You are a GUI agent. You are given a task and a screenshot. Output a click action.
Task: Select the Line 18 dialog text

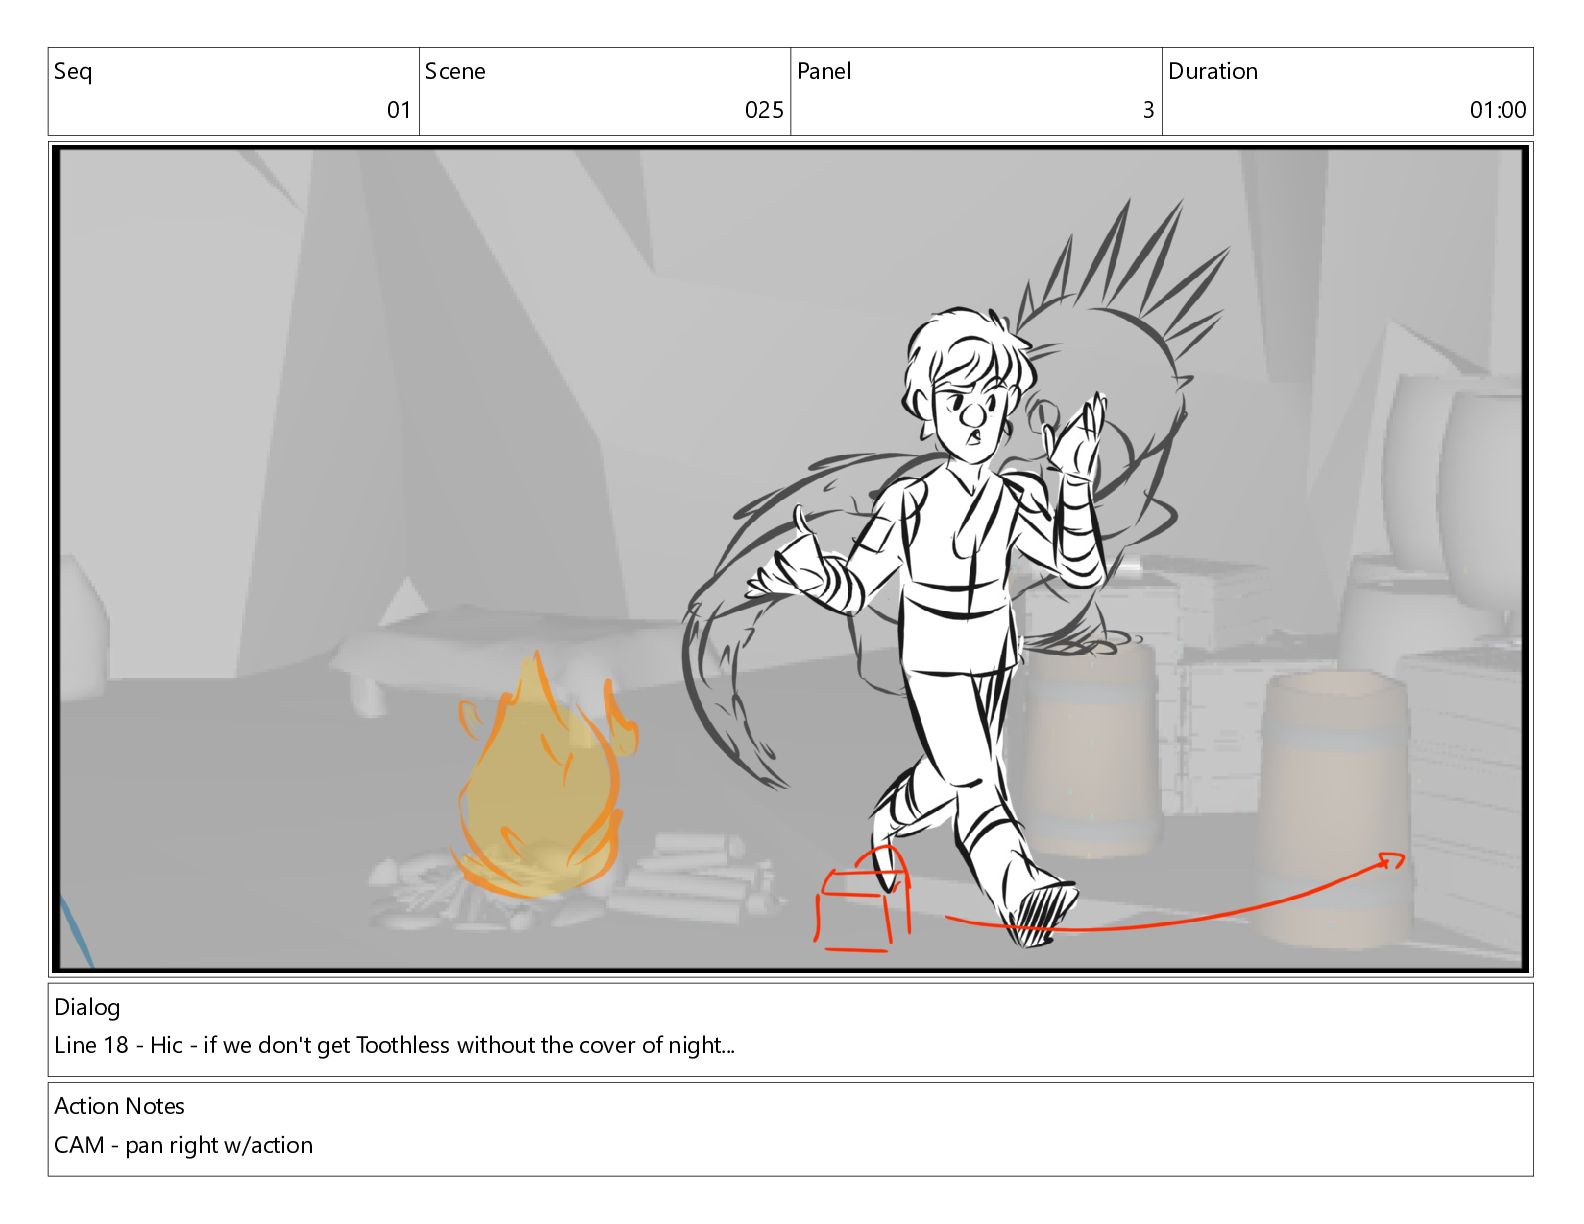point(394,1045)
